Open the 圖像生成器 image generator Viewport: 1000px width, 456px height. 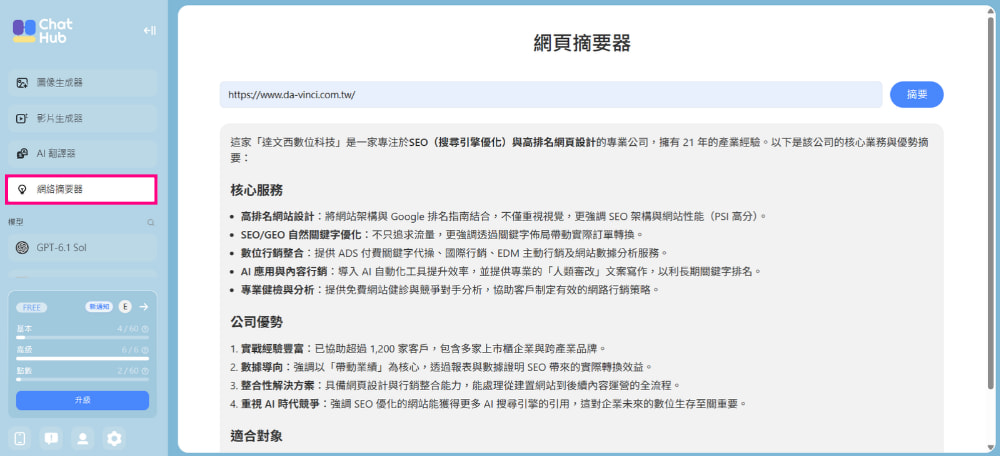pyautogui.click(x=82, y=83)
